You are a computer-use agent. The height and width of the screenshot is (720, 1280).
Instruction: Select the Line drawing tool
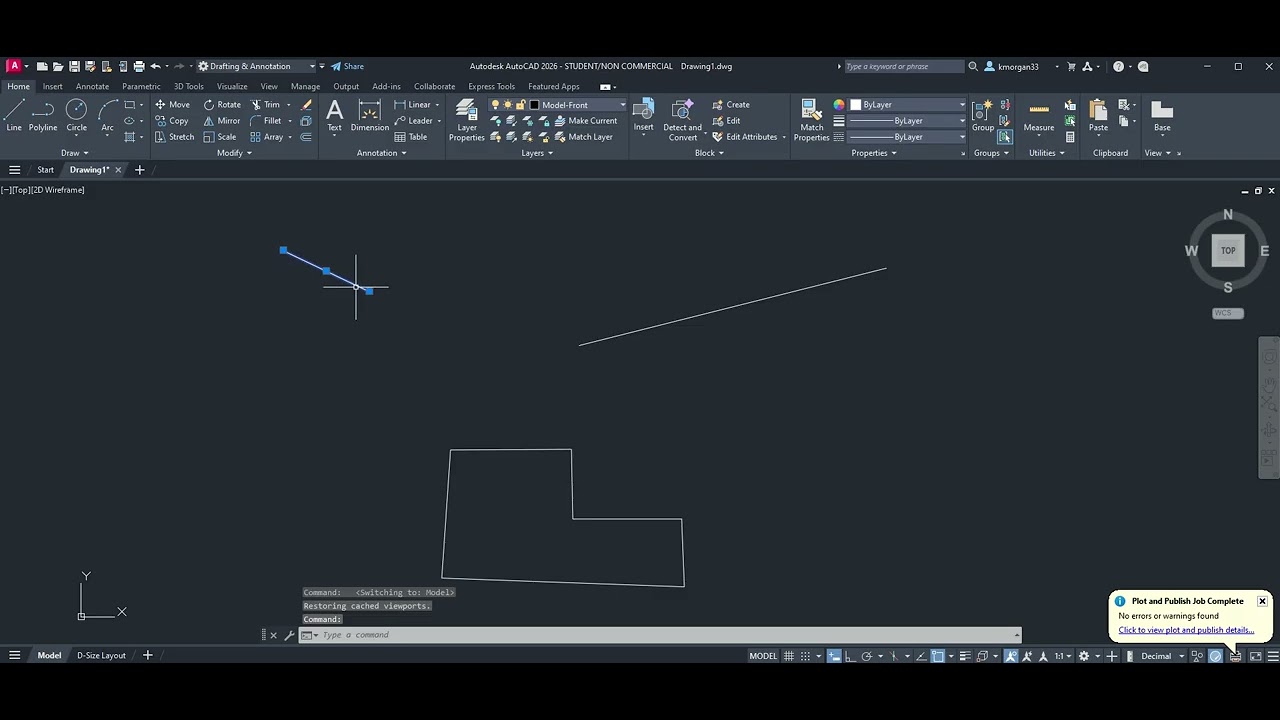(x=14, y=115)
